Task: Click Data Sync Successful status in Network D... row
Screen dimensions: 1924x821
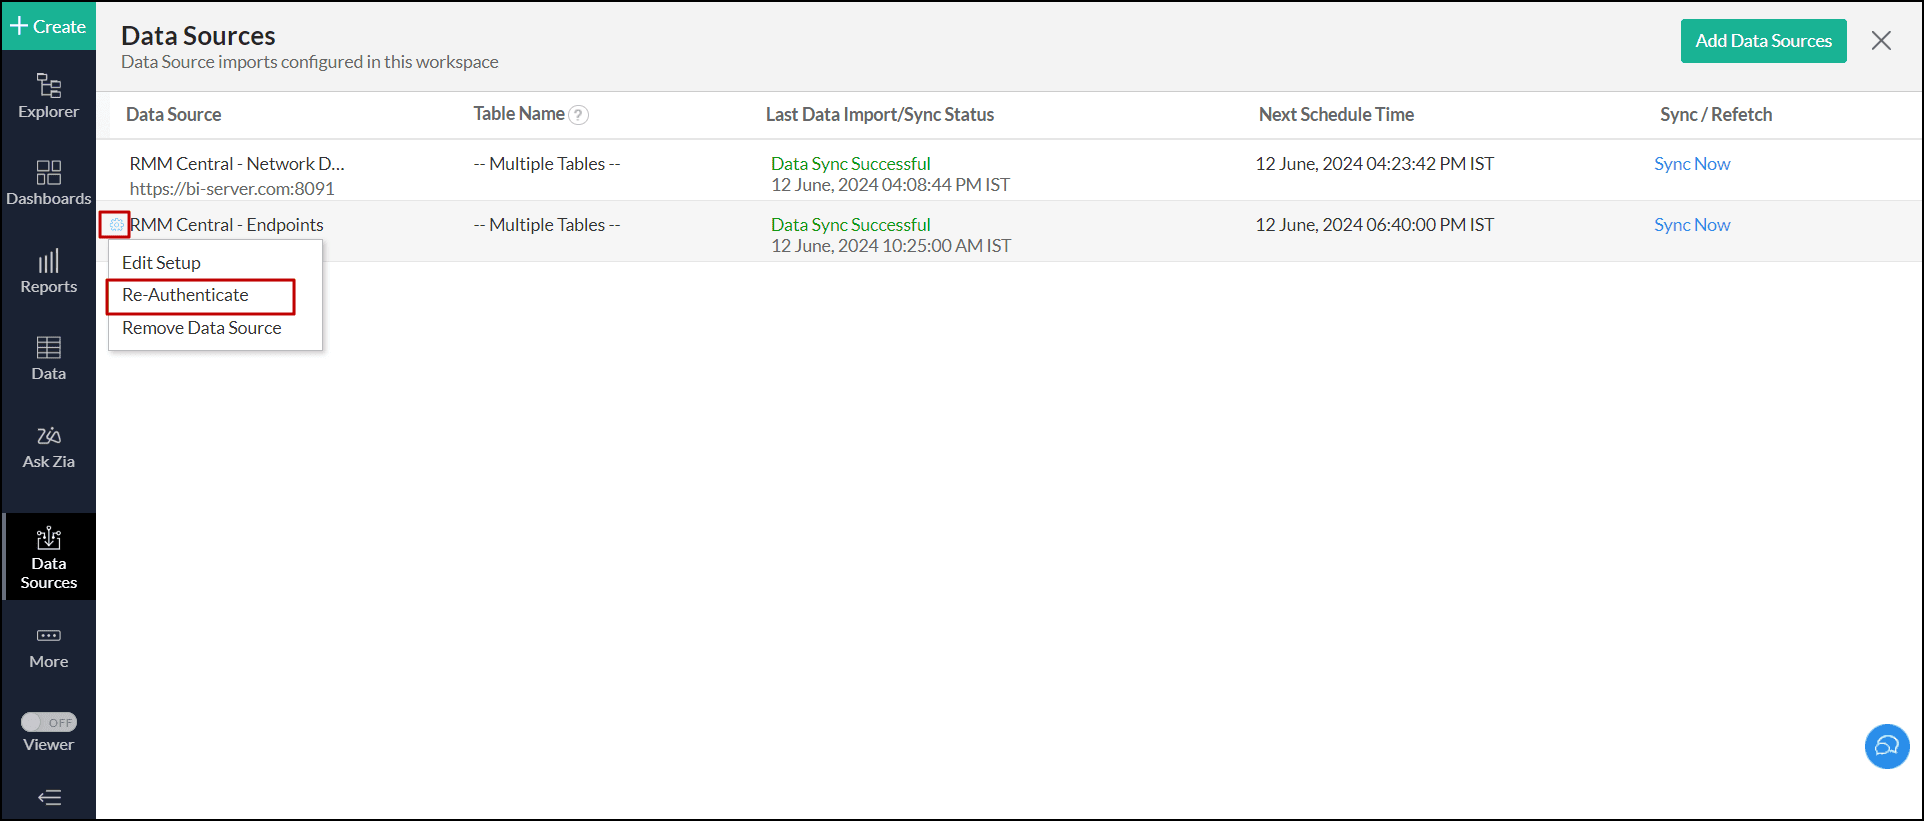Action: coord(851,164)
